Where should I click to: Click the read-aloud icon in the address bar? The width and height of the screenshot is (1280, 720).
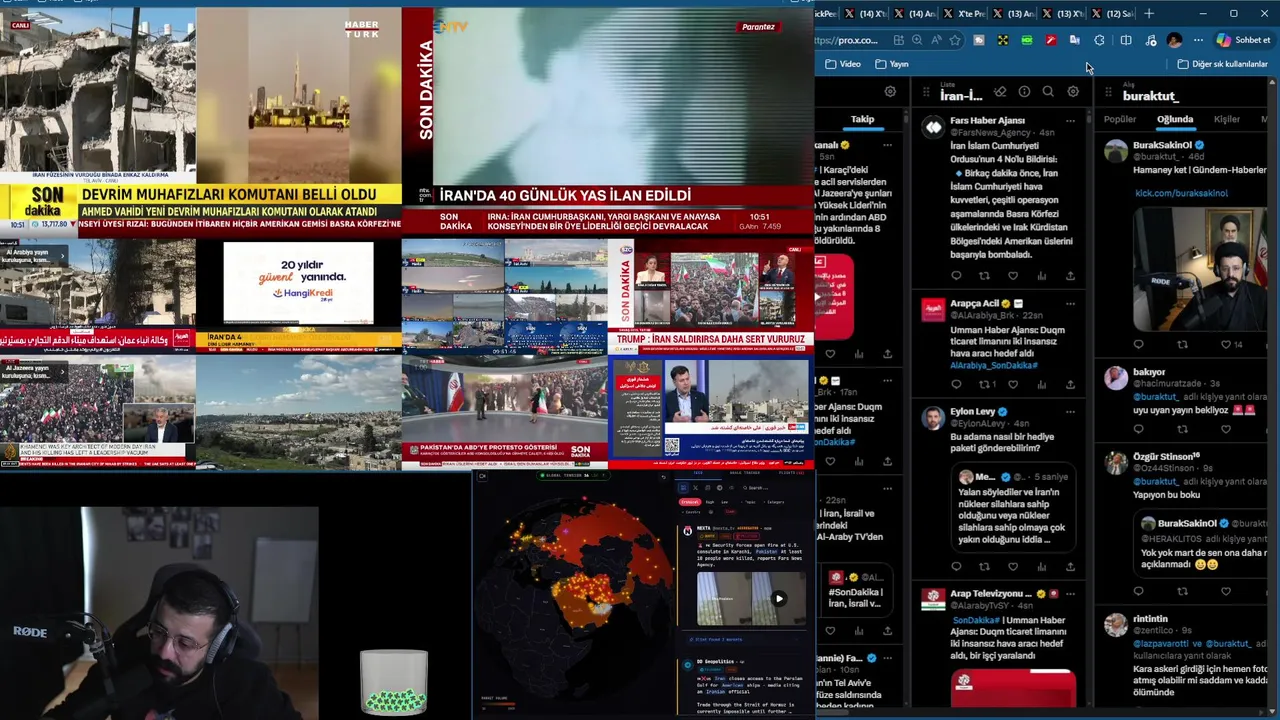936,40
